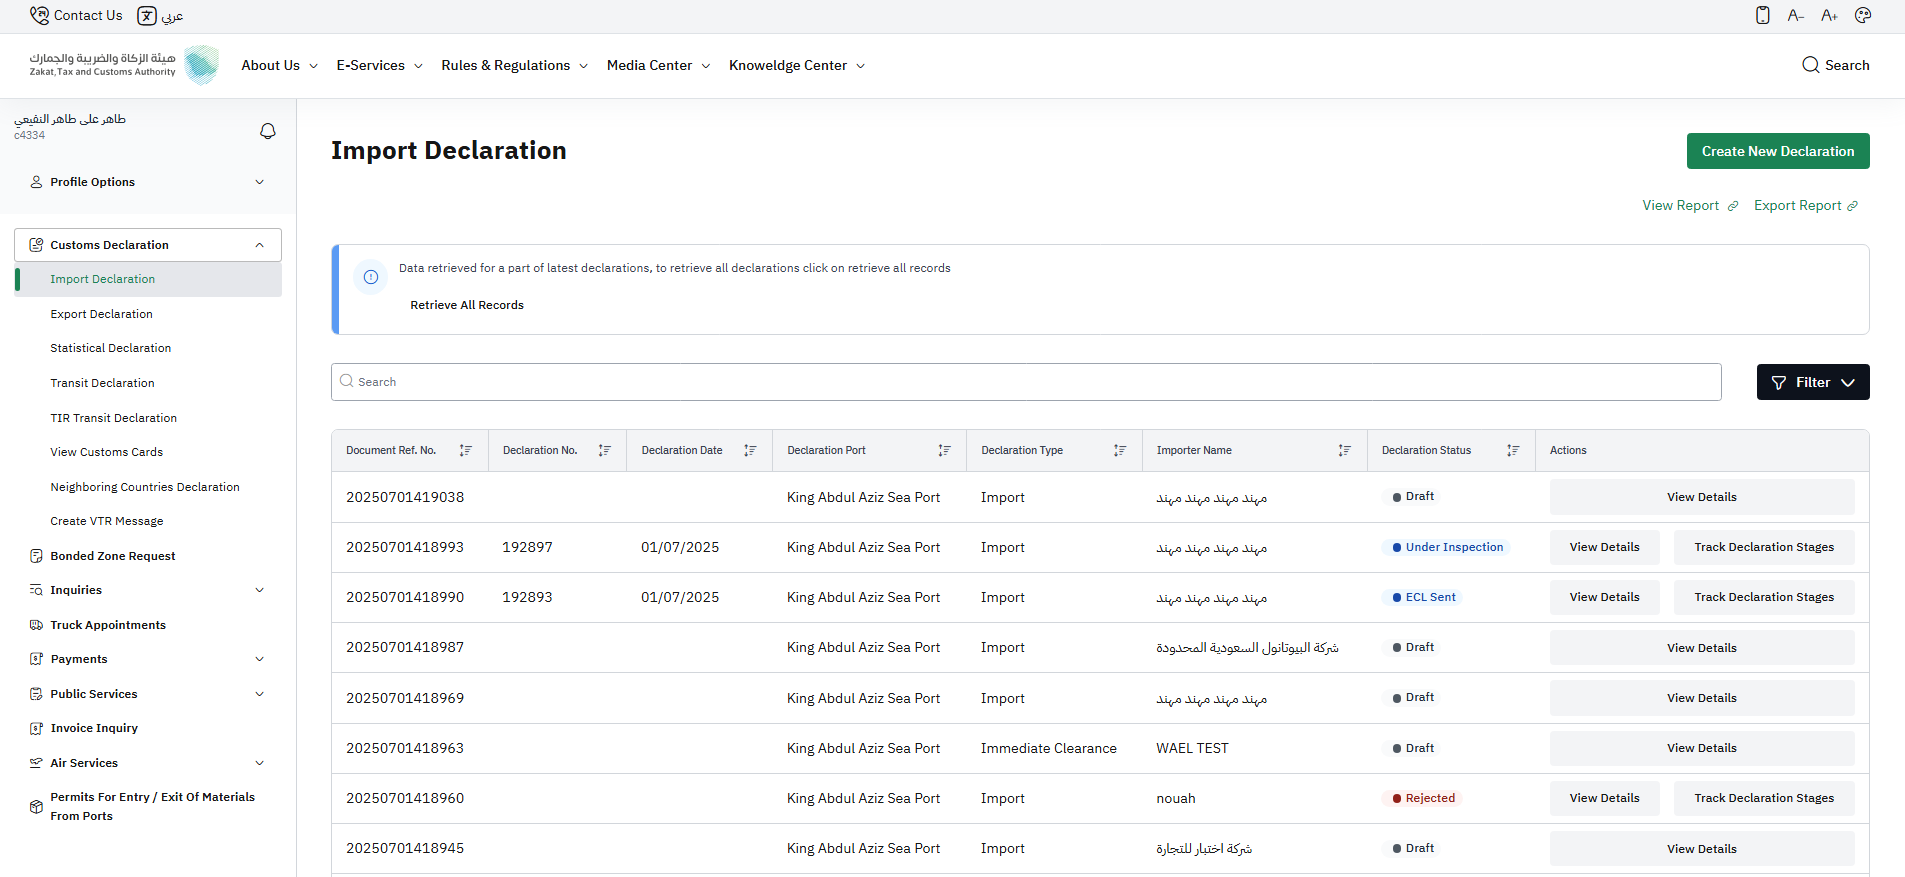
Task: Open View Customs Cards page
Action: tap(107, 452)
